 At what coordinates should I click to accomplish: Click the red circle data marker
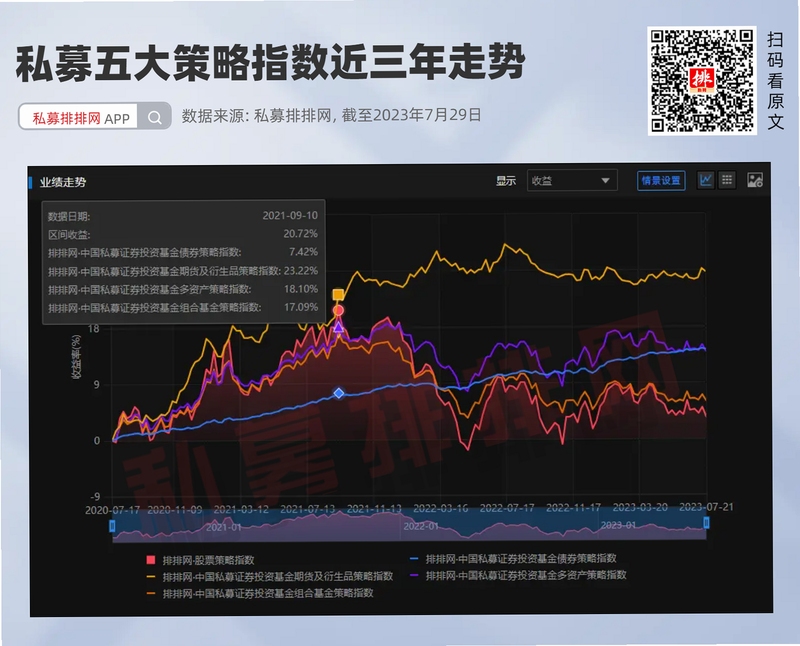pos(338,310)
